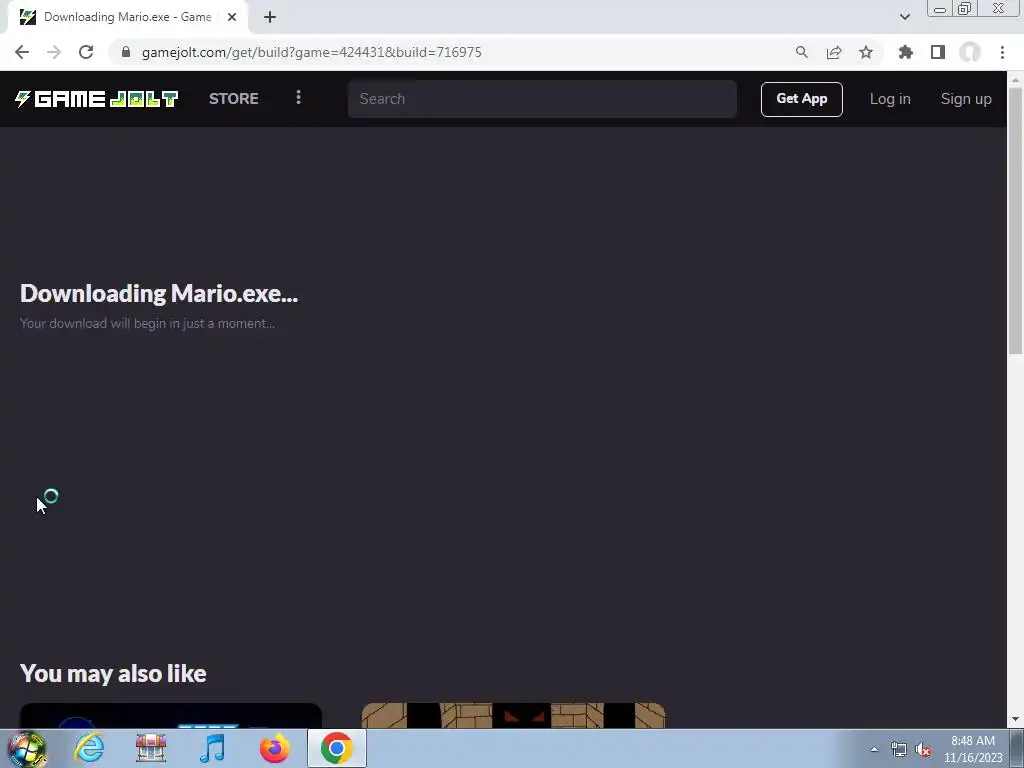Click the network tray icon
The image size is (1024, 768).
(899, 749)
